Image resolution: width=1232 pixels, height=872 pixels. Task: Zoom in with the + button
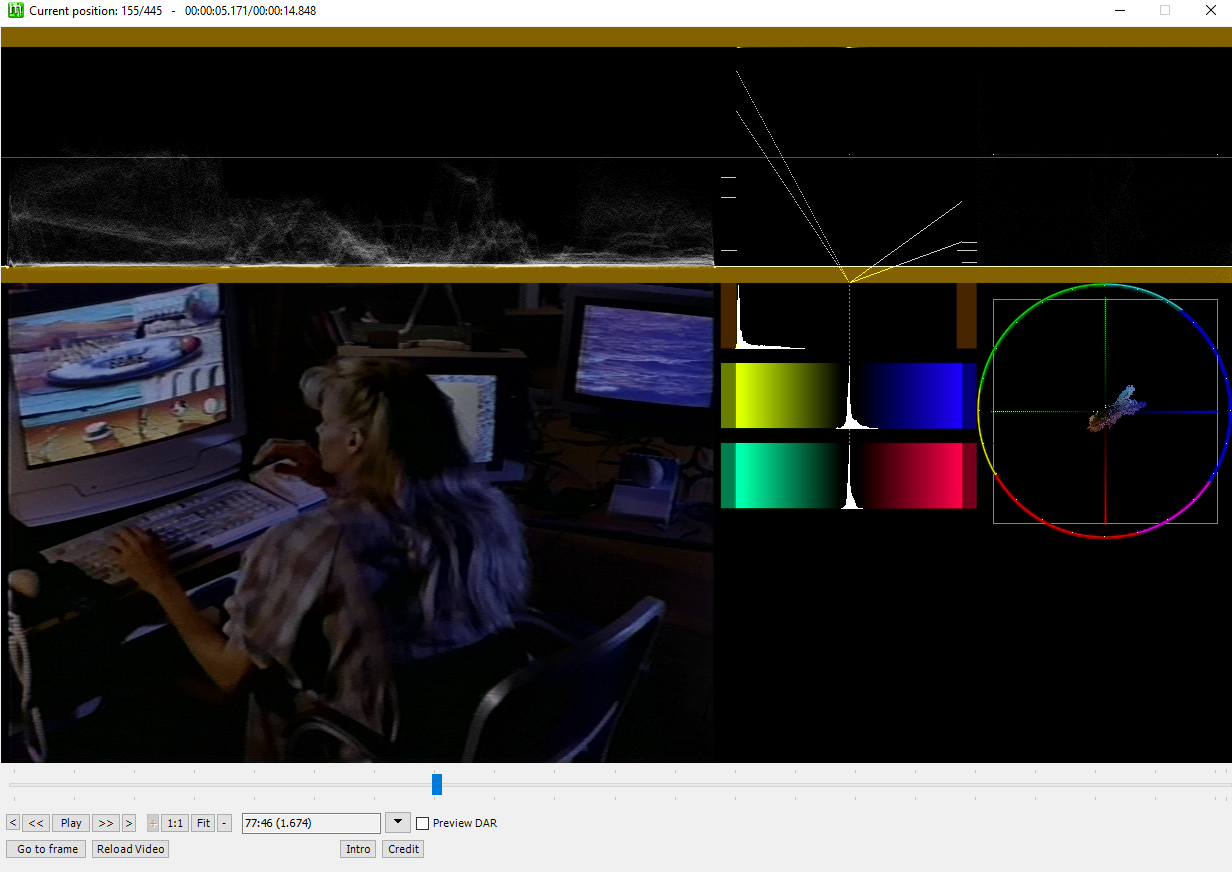153,823
